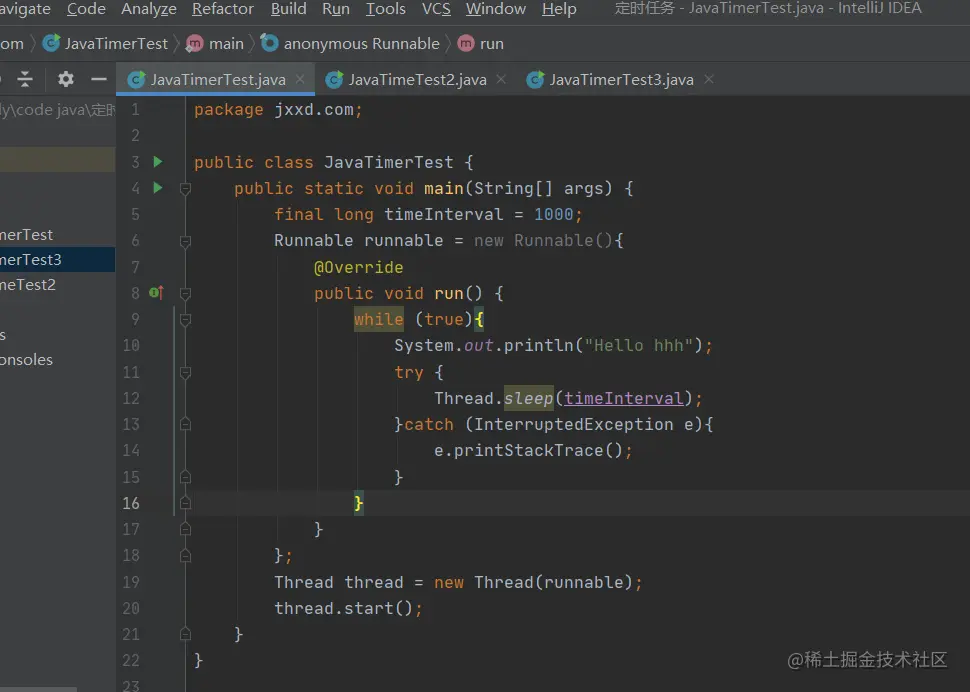Click the while keyword on line 9
This screenshot has height=692, width=970.
point(379,320)
